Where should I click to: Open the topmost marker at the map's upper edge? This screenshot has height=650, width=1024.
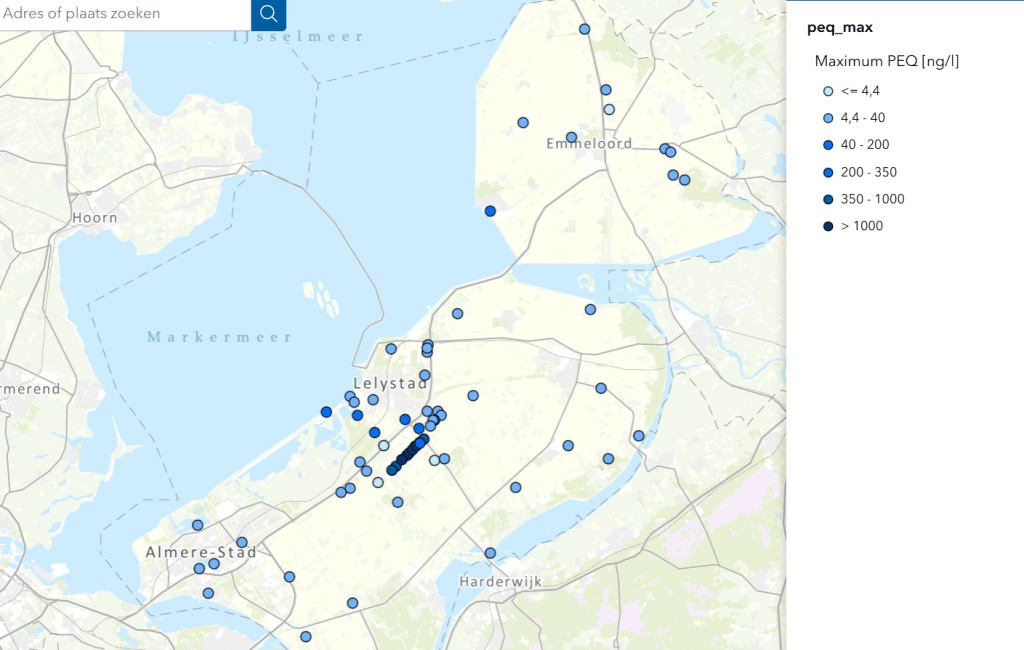click(584, 29)
